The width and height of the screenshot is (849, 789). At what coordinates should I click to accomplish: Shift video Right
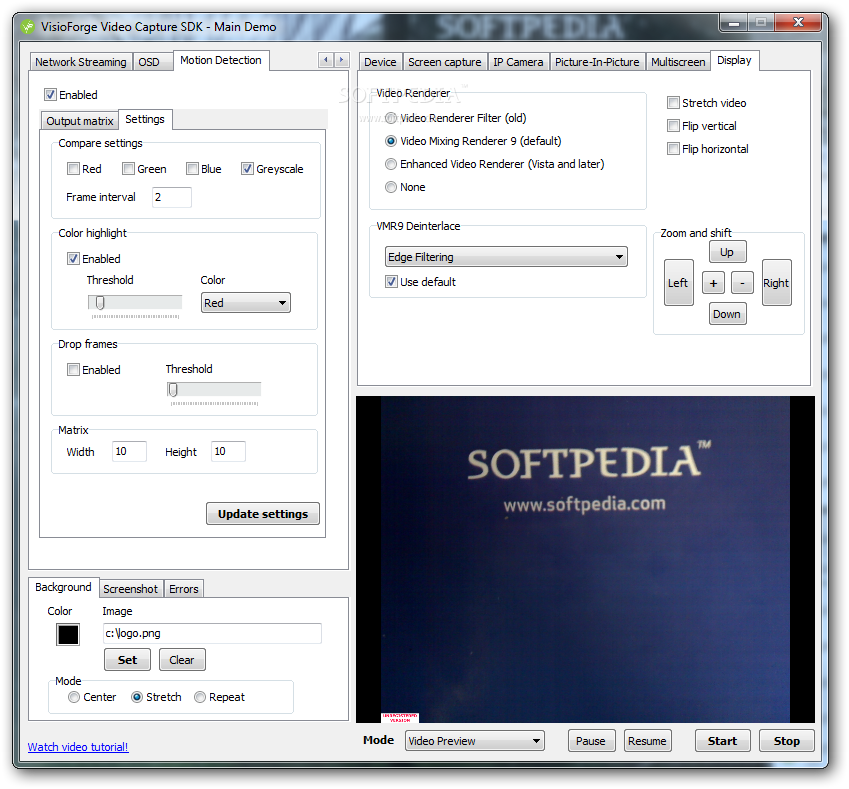776,283
